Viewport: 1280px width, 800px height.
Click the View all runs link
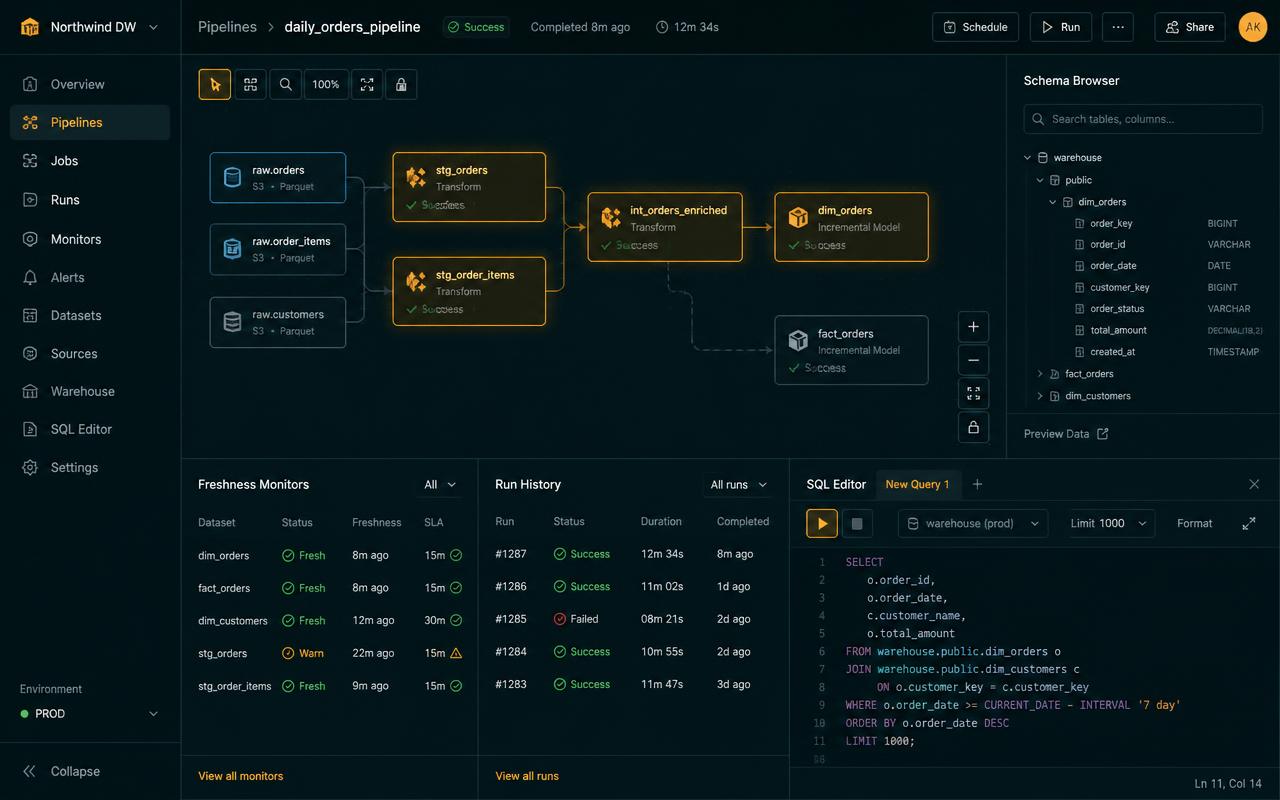tap(527, 776)
